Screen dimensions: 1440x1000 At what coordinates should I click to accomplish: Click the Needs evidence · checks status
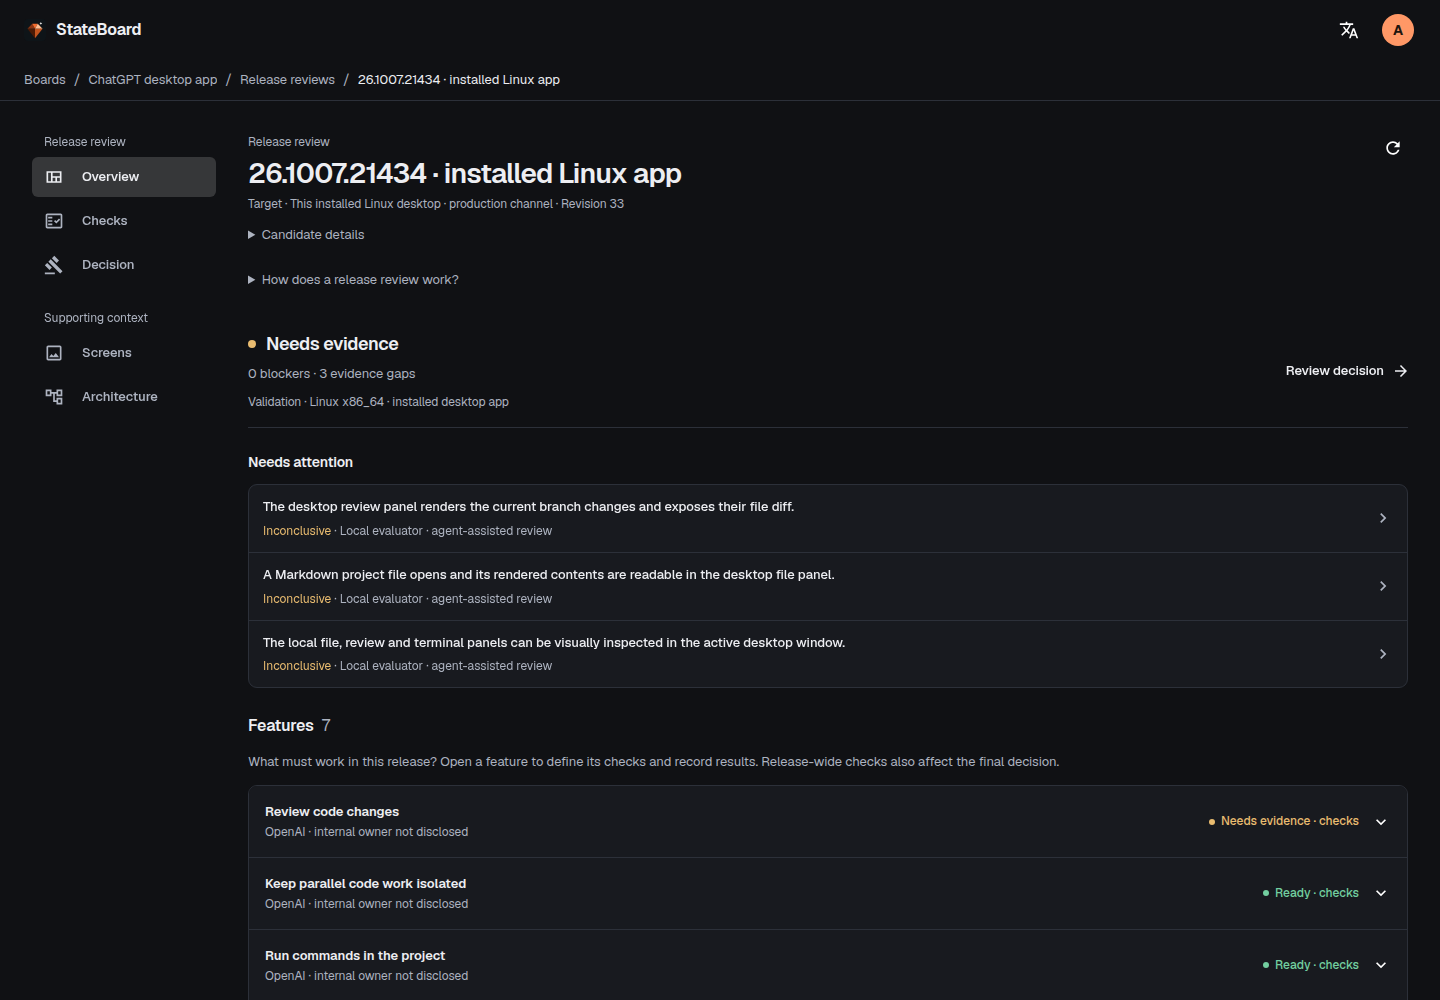pos(1284,821)
